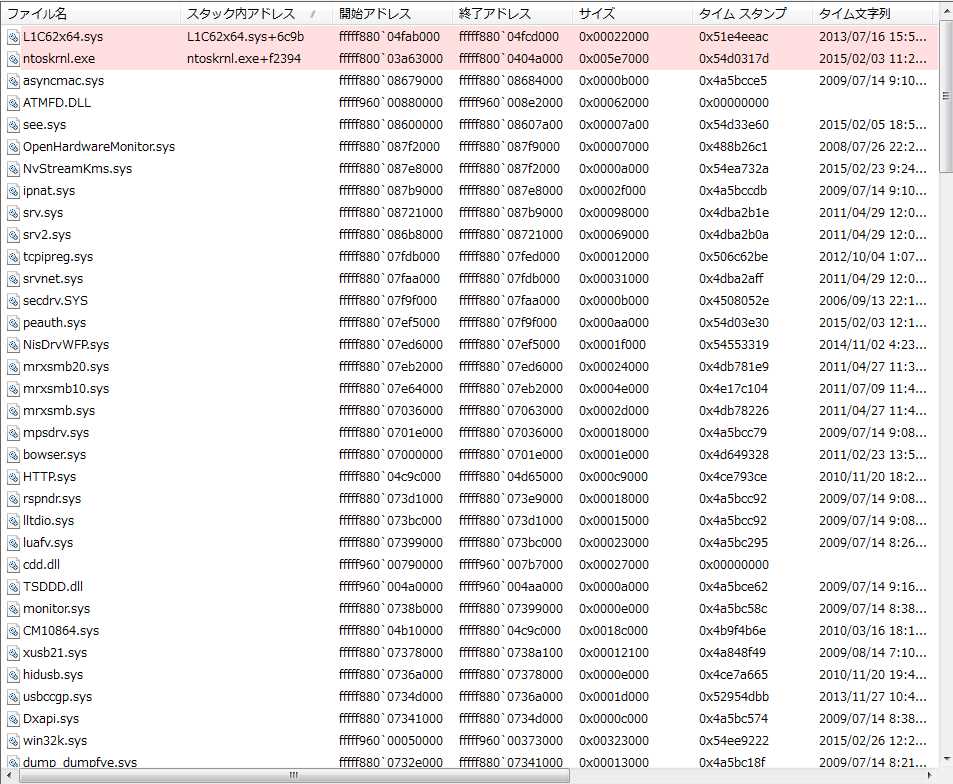Select the mrxsmb.sys file name
The image size is (953, 784).
tap(59, 411)
